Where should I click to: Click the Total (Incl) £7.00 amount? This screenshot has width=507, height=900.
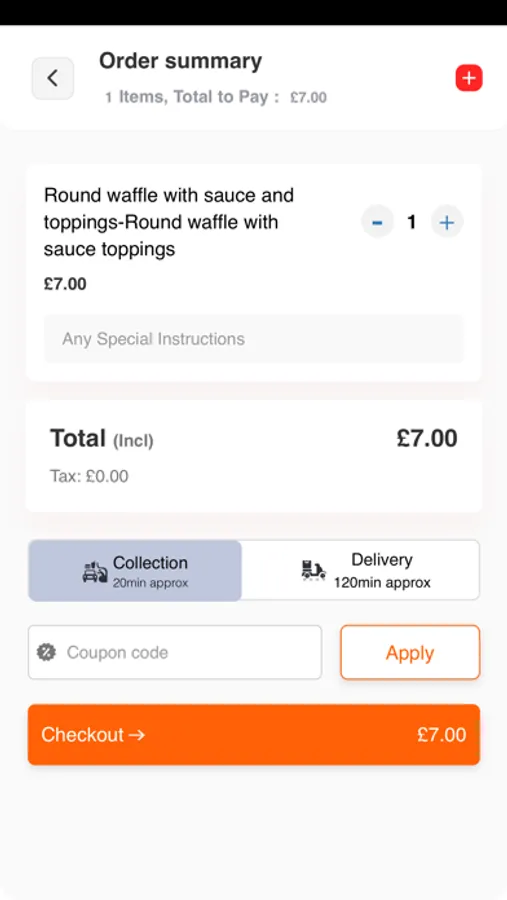(x=427, y=438)
